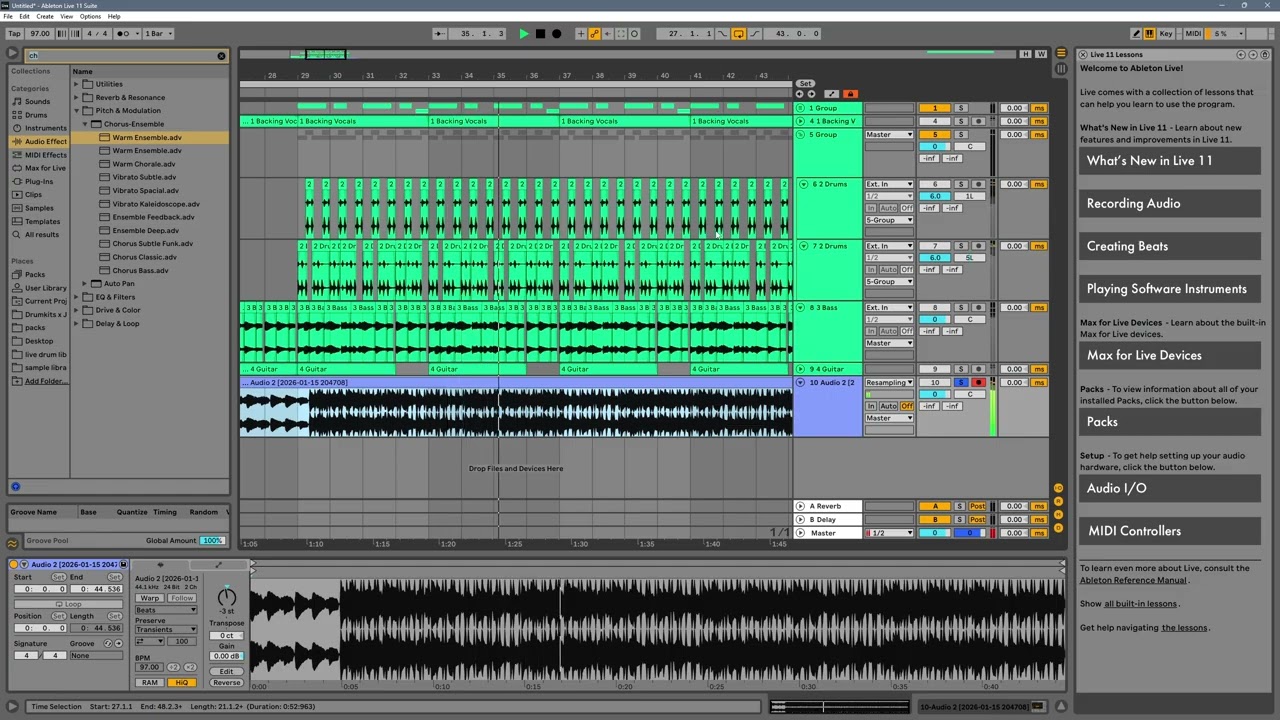Open the What's New in Live 11 lesson
The height and width of the screenshot is (720, 1280).
click(1170, 161)
